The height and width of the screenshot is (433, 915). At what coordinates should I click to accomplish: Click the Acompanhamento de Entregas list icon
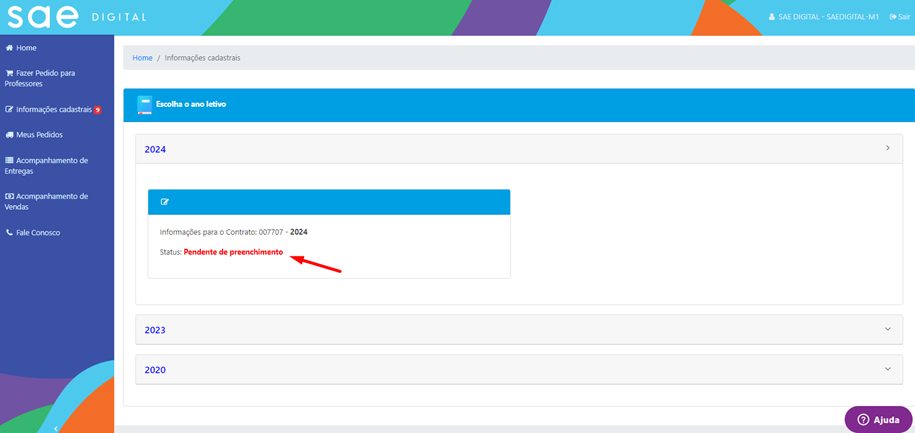click(x=9, y=160)
